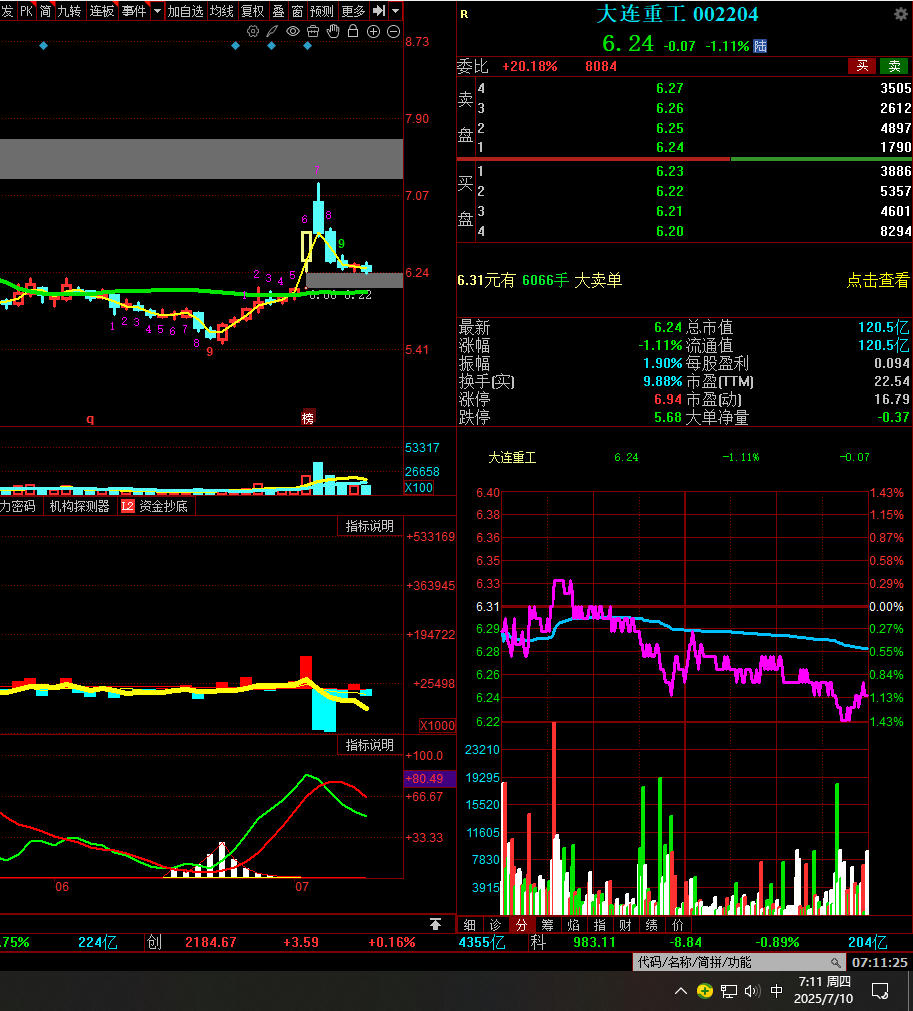The image size is (913, 1011).
Task: Toggle 事件 events display
Action: (x=133, y=11)
